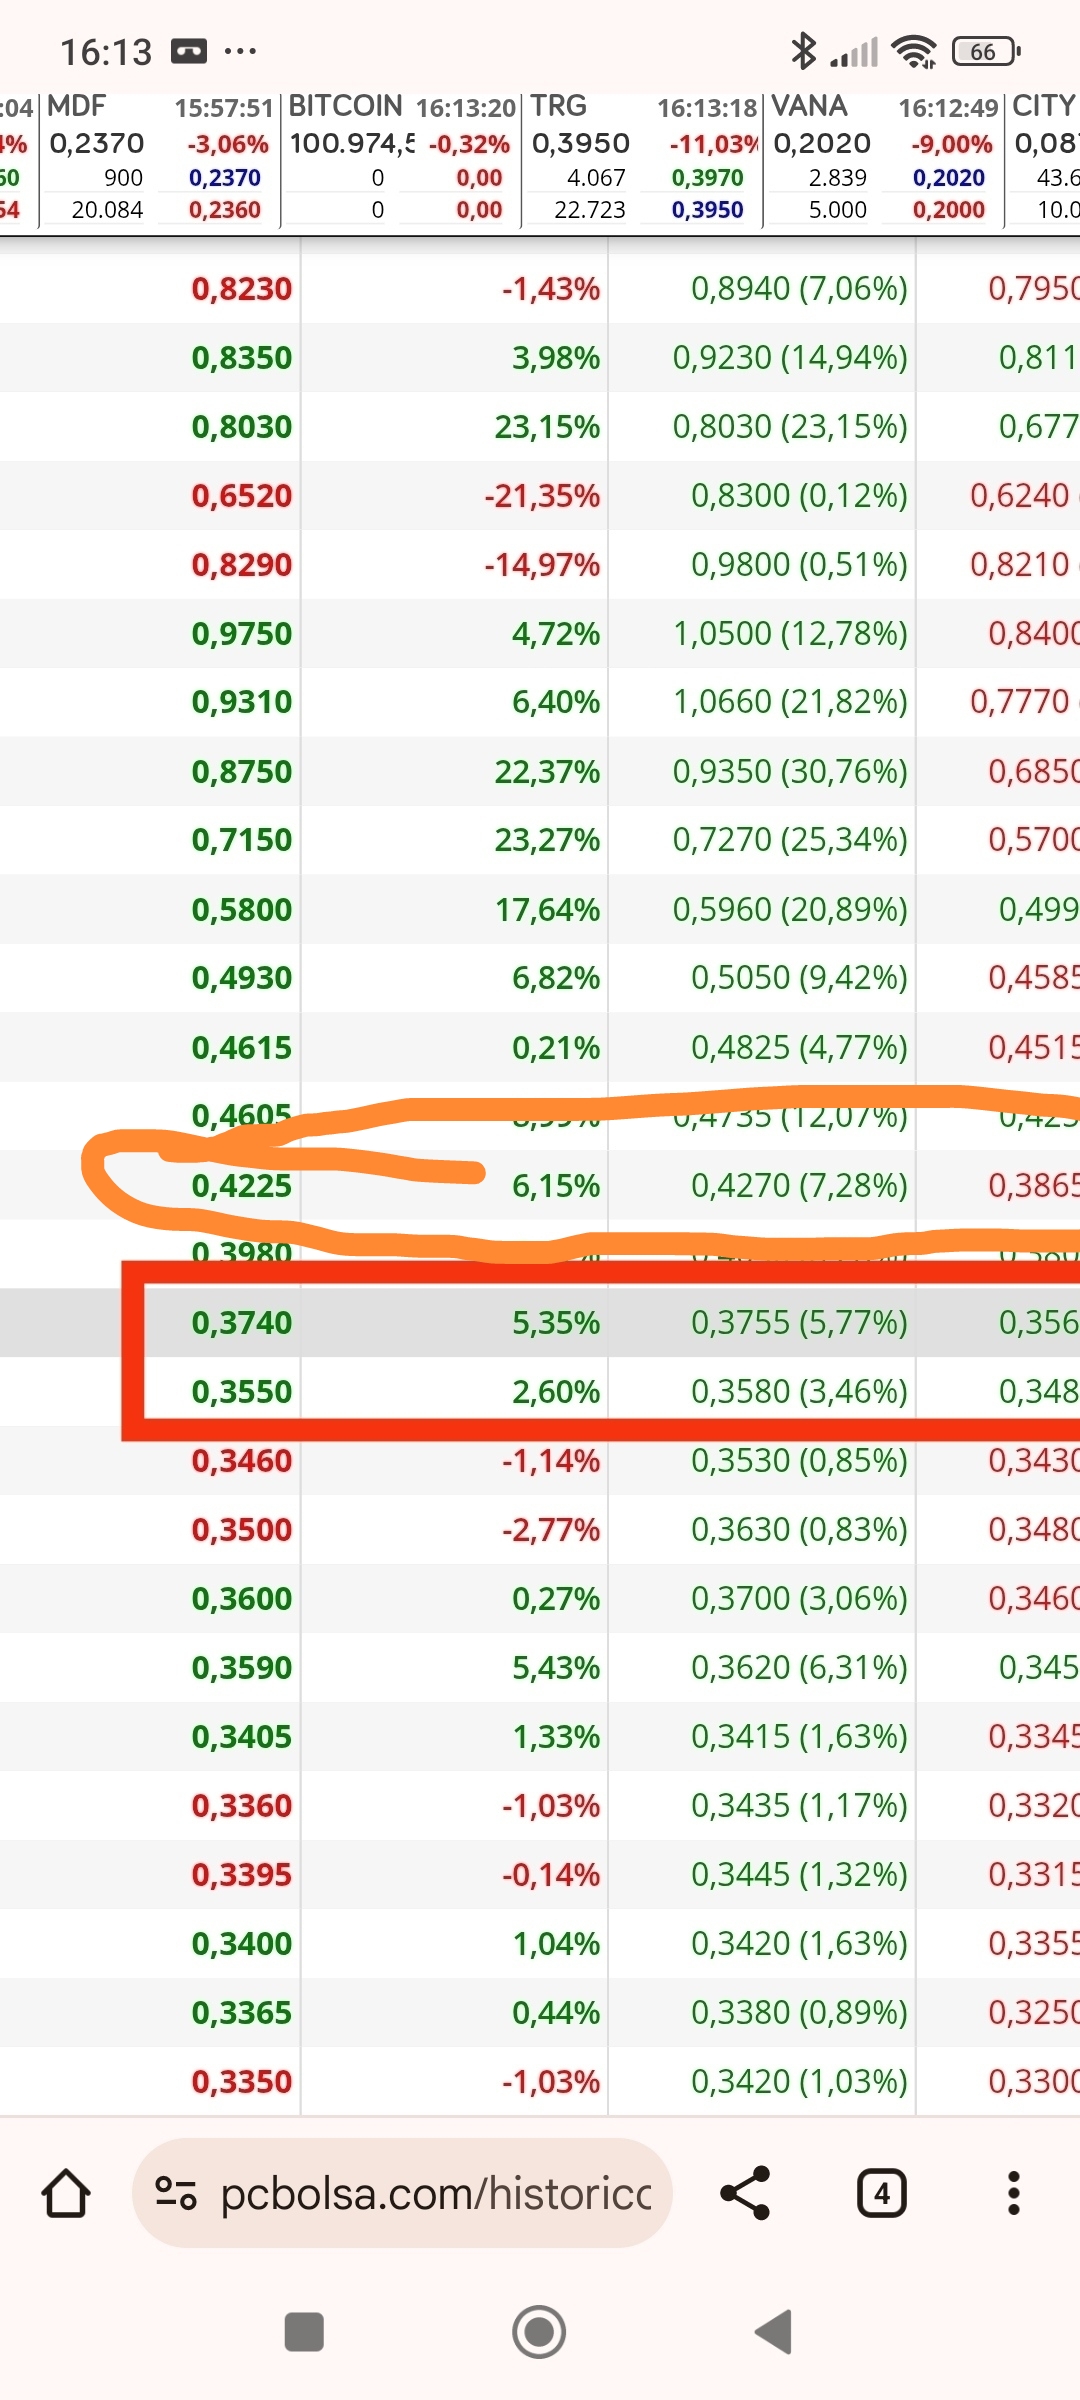Select high cell 0,4270 (7,28%)
1080x2400 pixels.
tap(799, 1186)
